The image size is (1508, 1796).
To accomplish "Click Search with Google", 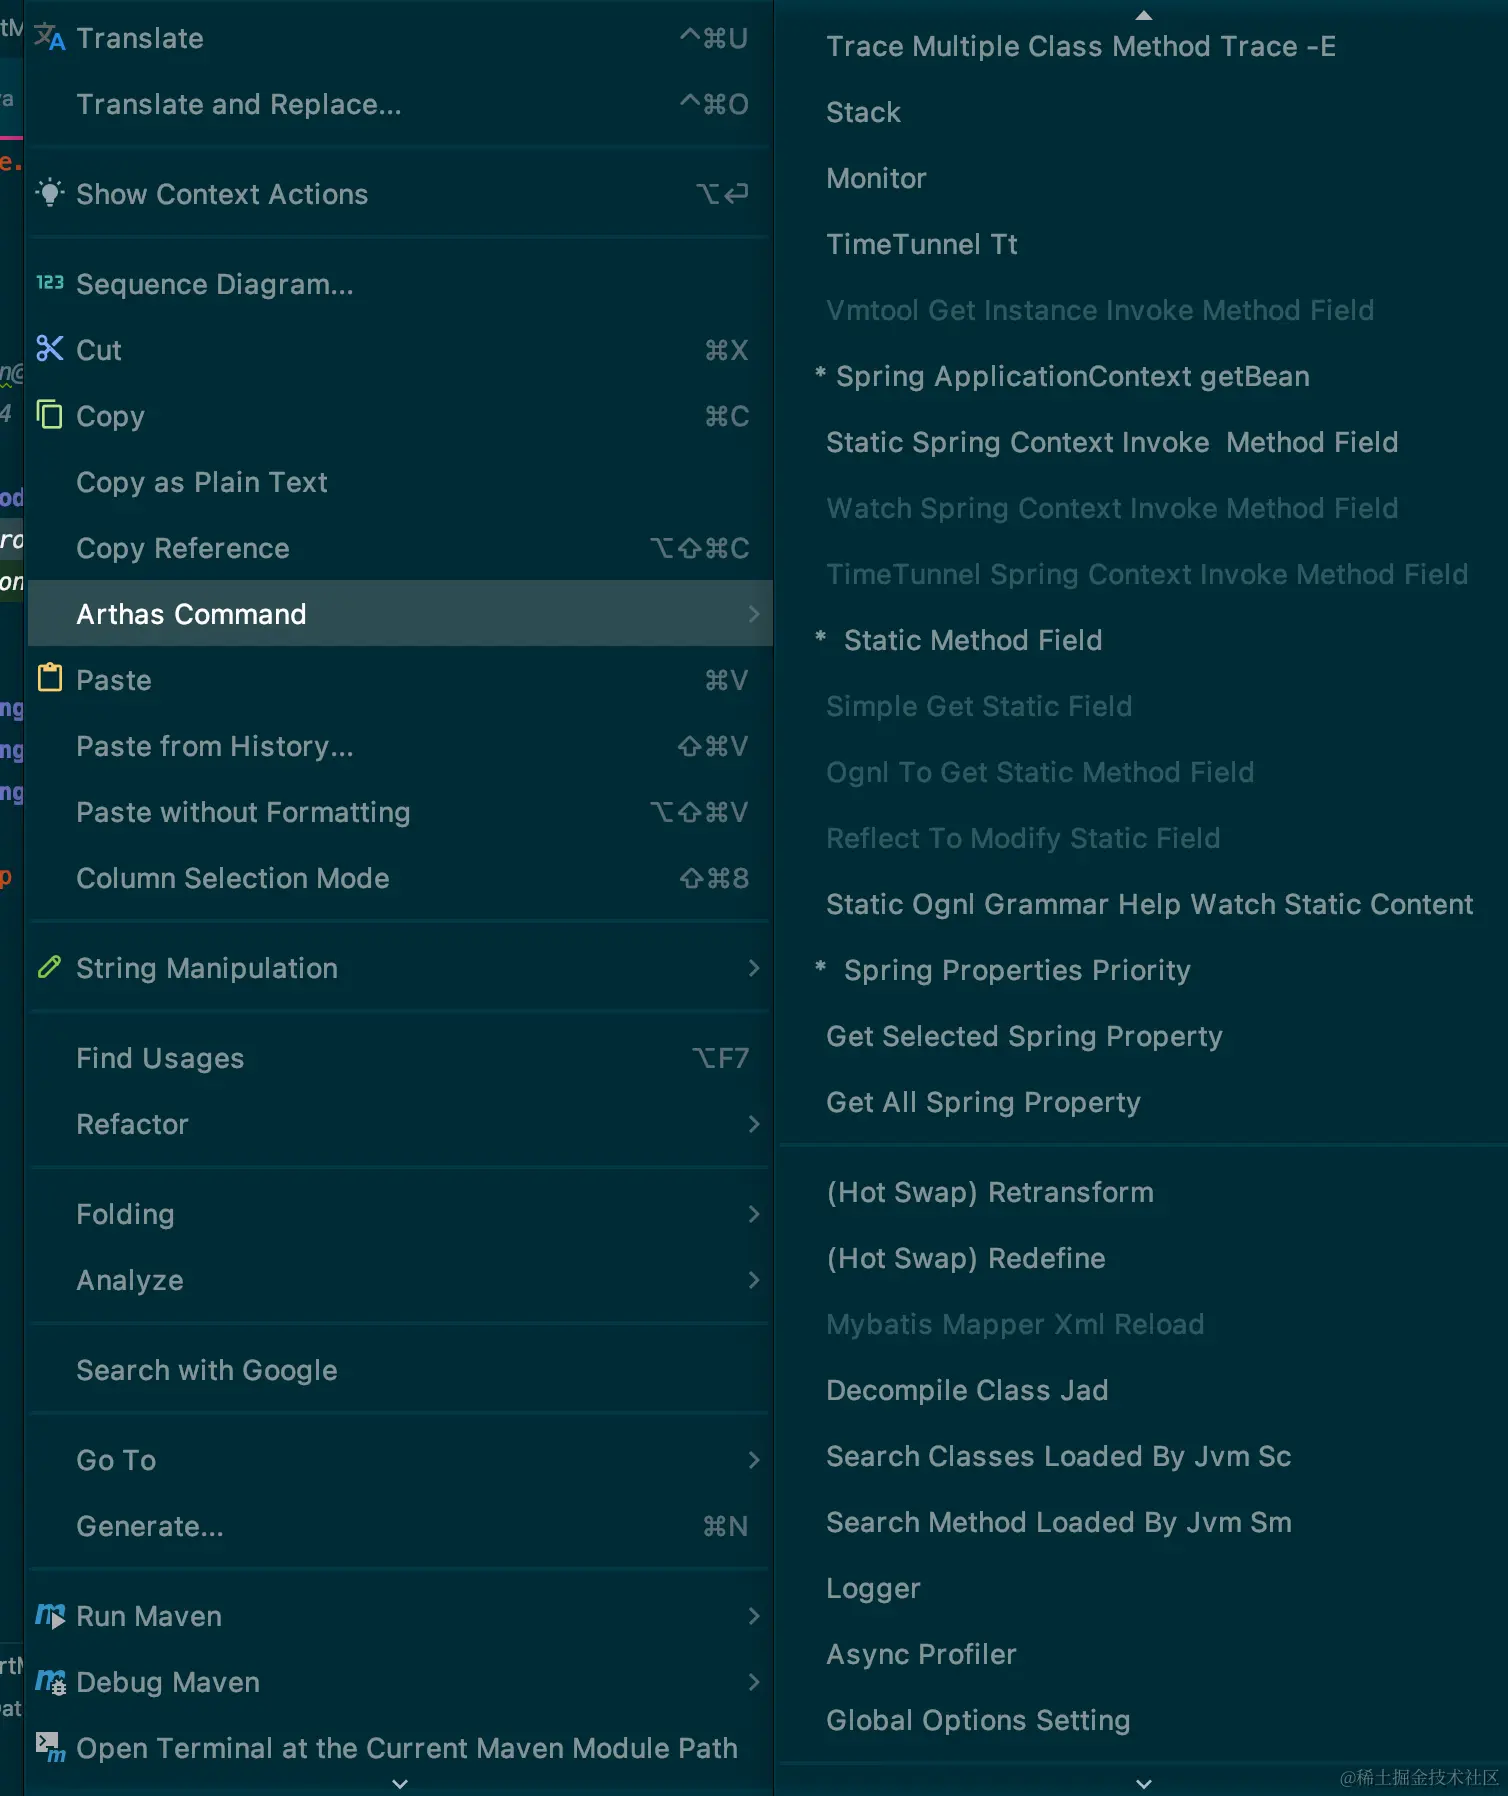I will [x=206, y=1370].
